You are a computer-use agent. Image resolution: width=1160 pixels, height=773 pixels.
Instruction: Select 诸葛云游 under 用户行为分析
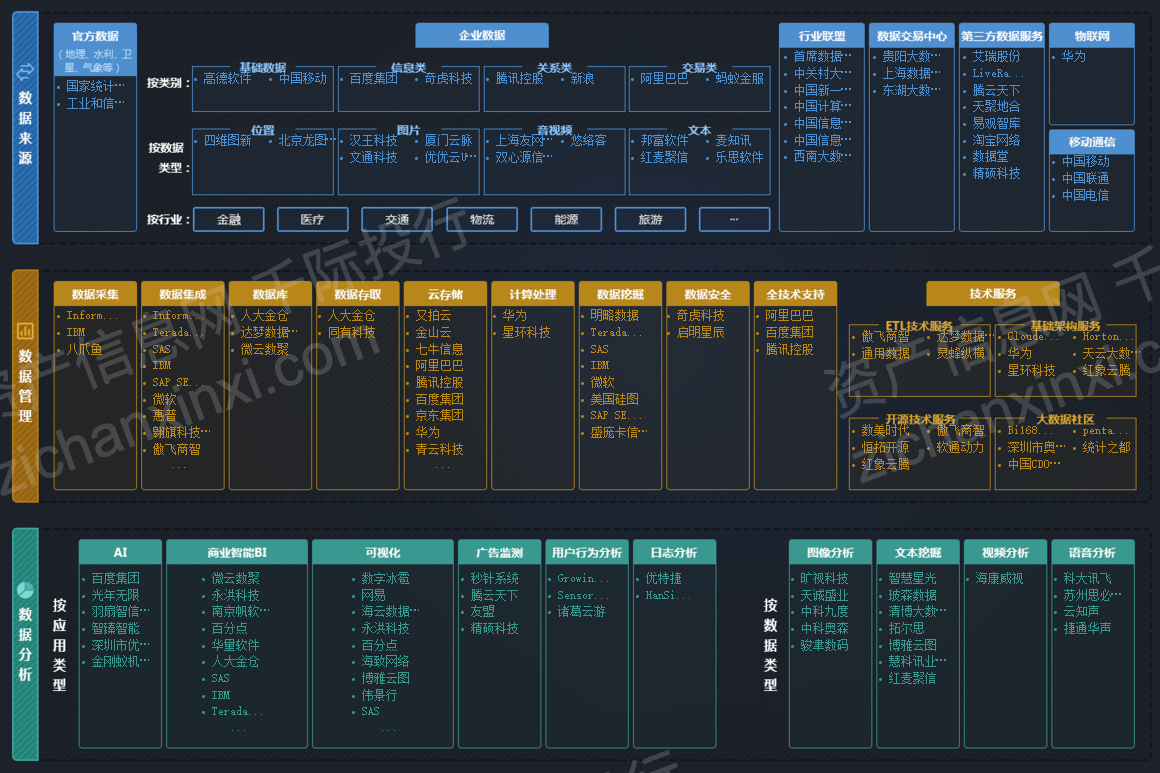coord(581,612)
